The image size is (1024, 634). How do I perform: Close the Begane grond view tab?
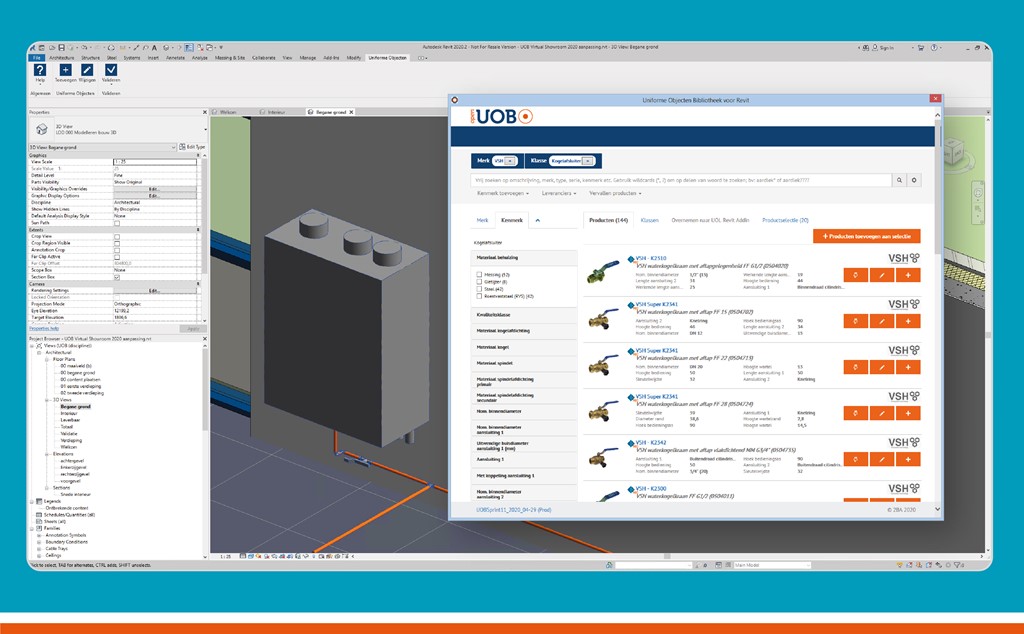point(351,112)
